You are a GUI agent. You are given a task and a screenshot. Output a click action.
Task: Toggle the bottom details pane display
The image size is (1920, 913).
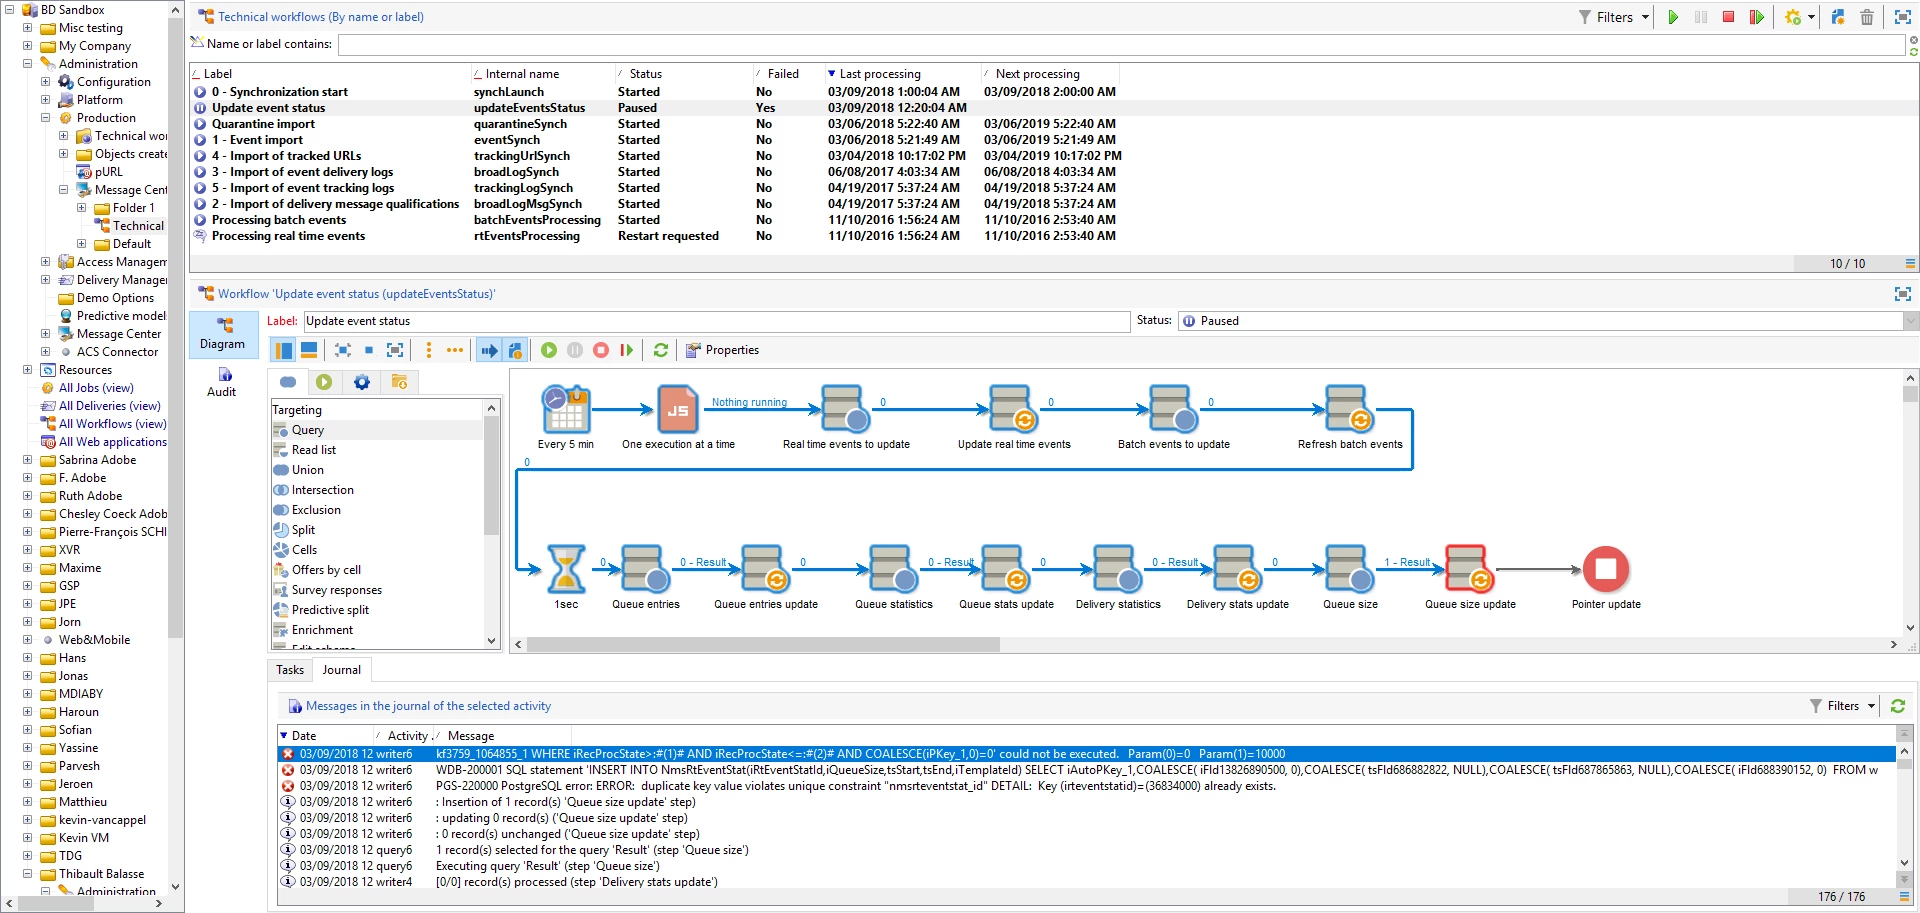[x=309, y=350]
